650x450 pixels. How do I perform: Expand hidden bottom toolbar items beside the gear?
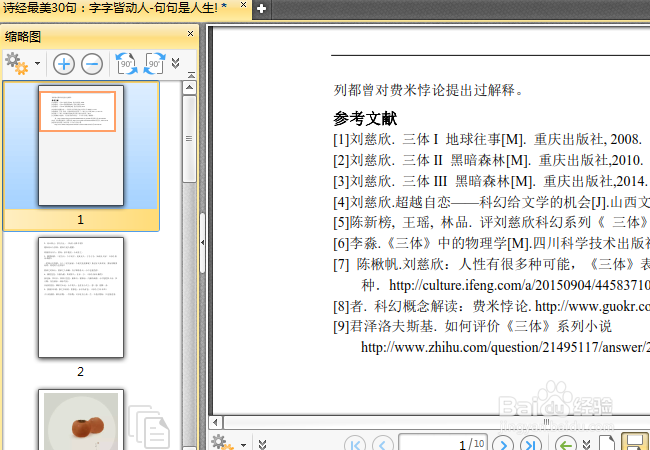[262, 445]
